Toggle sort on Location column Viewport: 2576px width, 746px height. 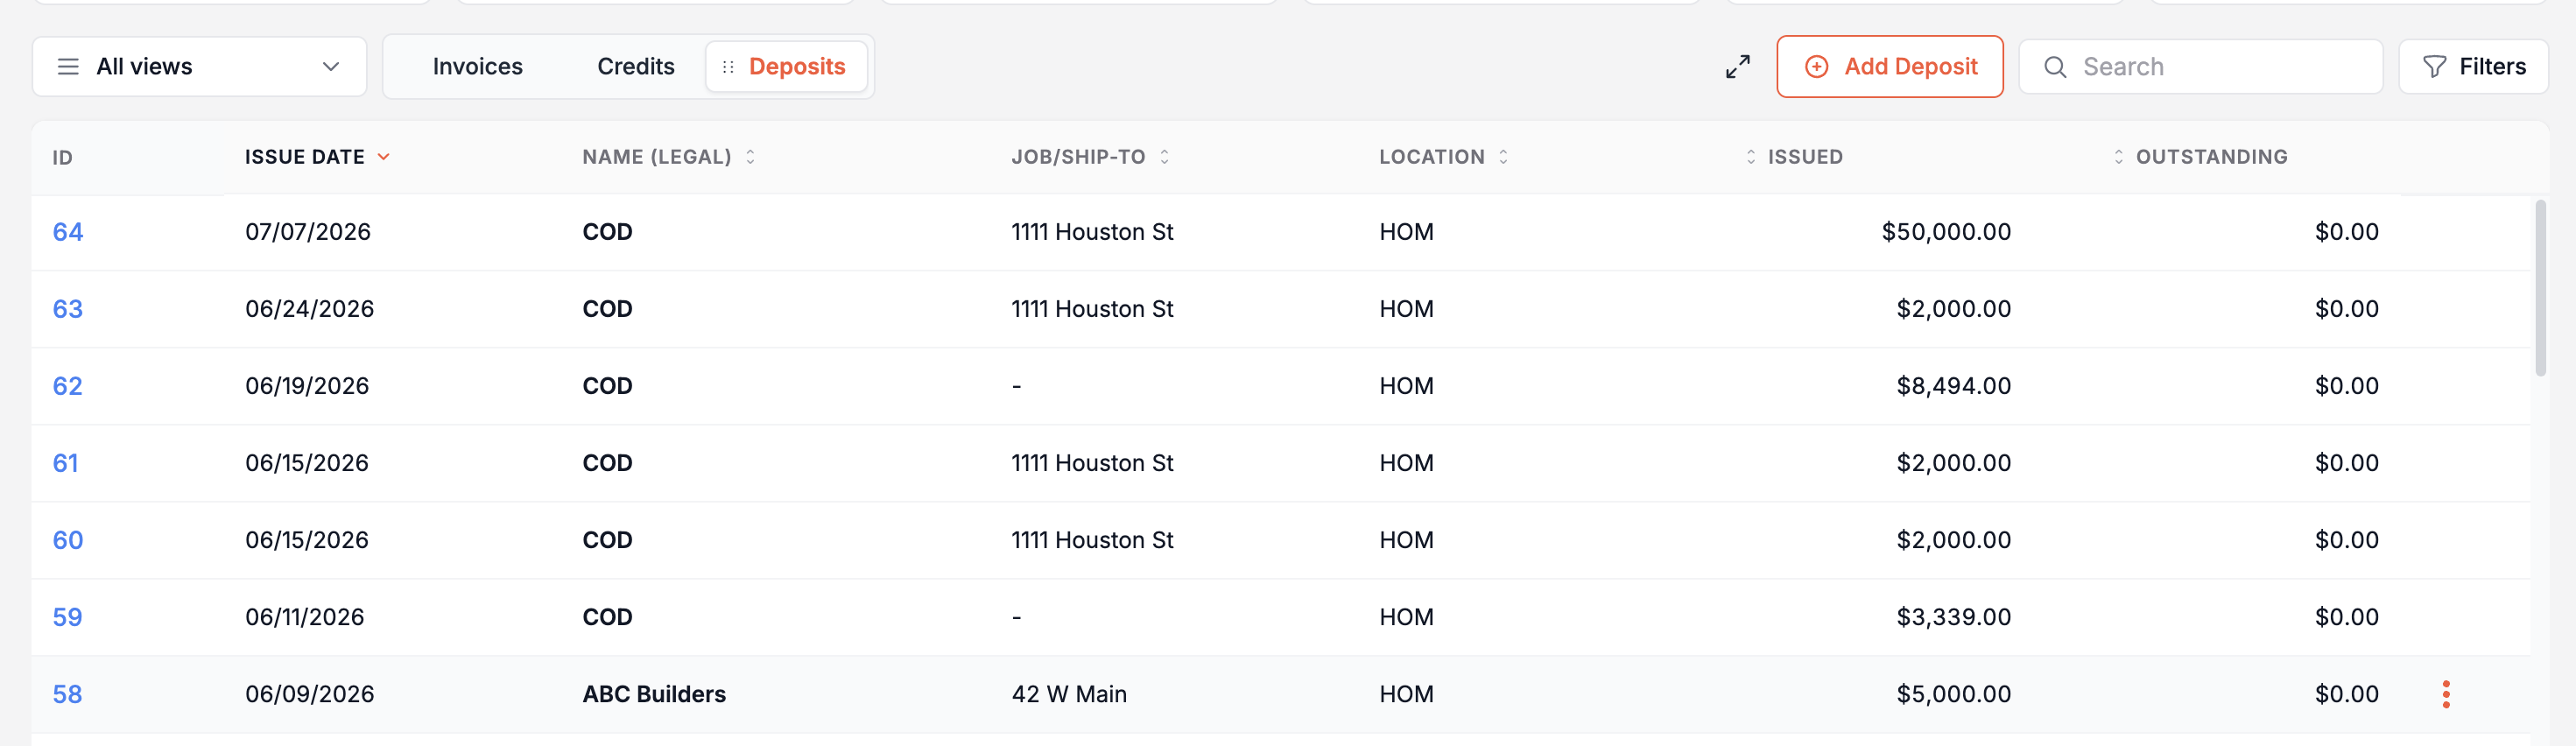point(1503,157)
